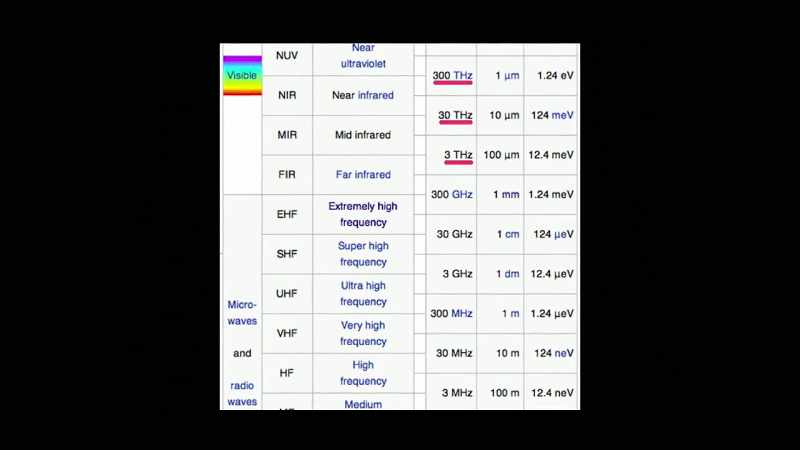
Task: Click the GHz link in 300 GHz
Action: tap(462, 194)
